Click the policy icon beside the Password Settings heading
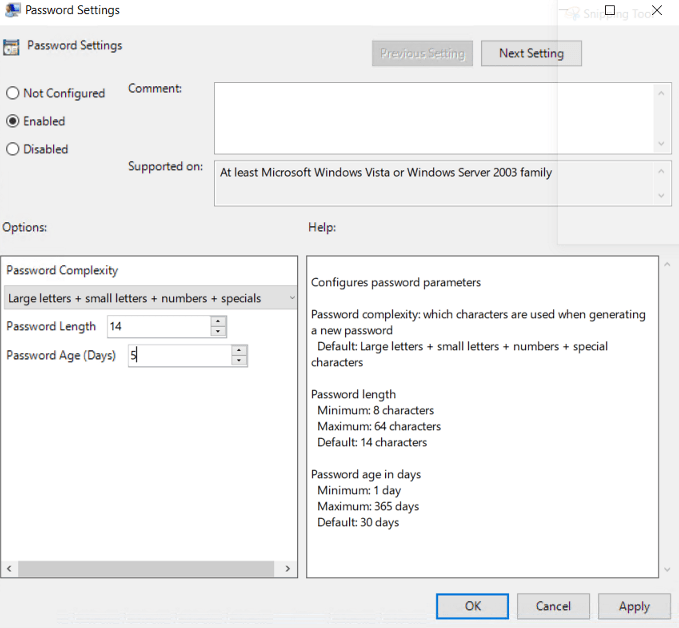This screenshot has width=679, height=628. pyautogui.click(x=11, y=46)
